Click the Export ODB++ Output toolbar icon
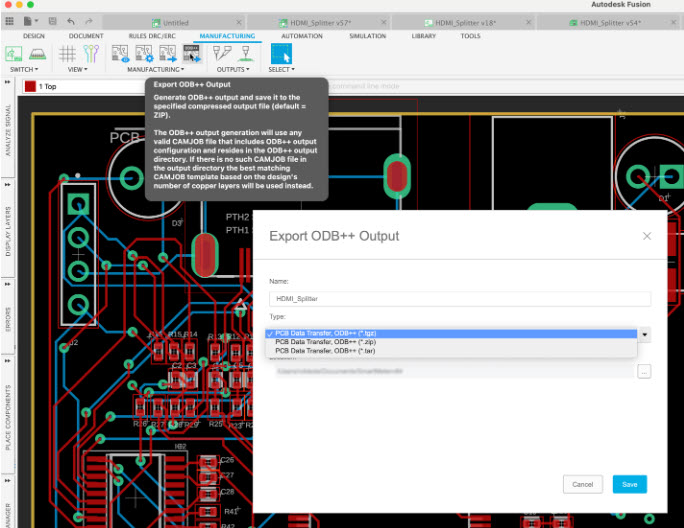The width and height of the screenshot is (684, 528). 191,55
